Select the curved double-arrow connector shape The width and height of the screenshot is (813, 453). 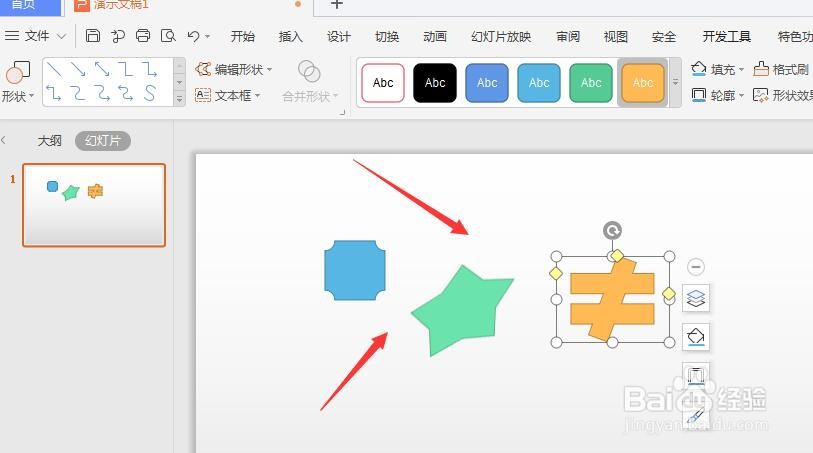126,93
